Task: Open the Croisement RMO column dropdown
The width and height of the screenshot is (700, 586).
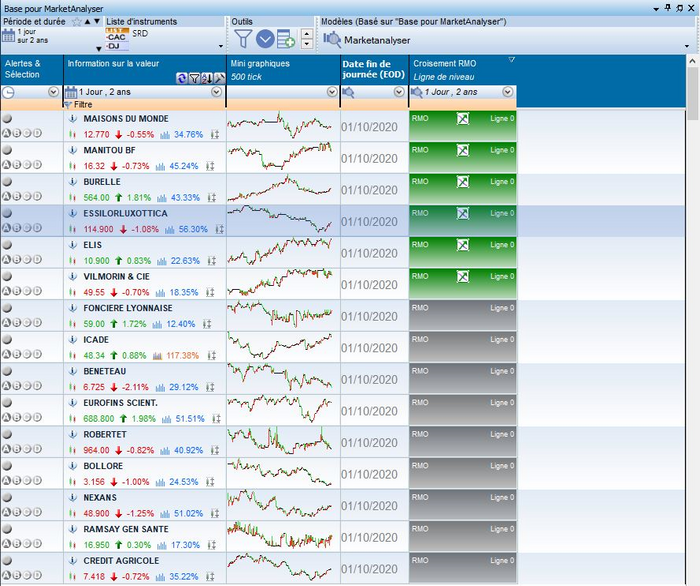Action: coord(507,92)
